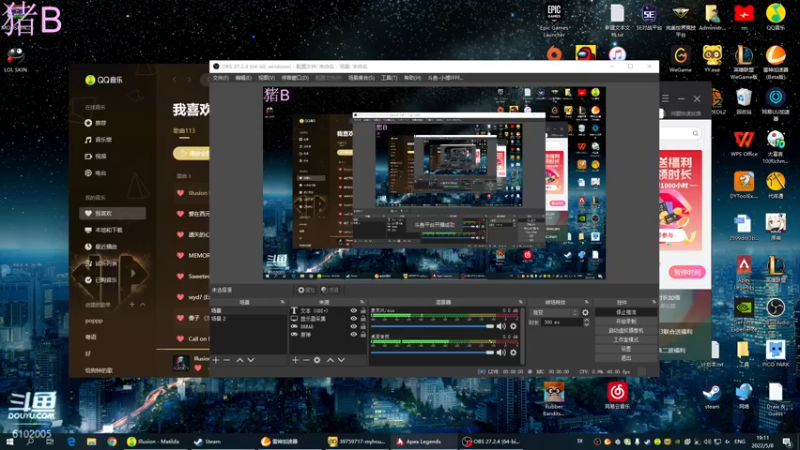
Task: Pop out the 场景 dock panel
Action: coord(282,302)
